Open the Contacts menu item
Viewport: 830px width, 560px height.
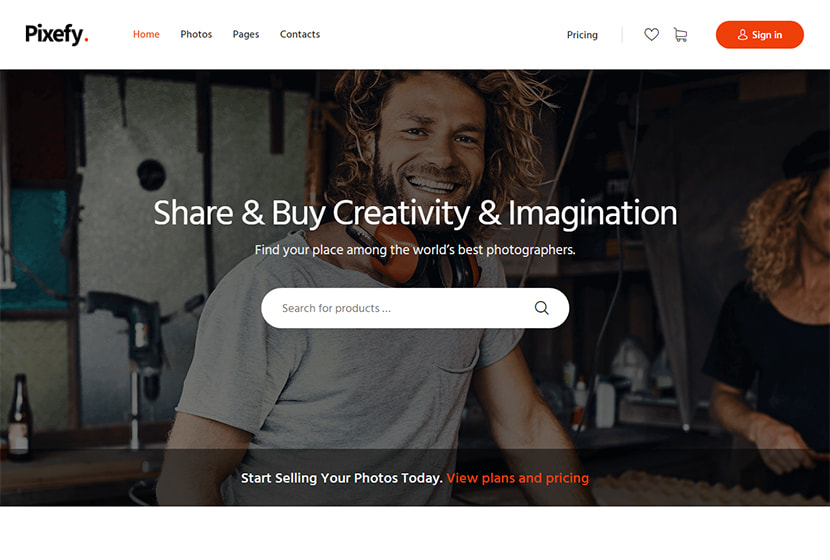coord(300,34)
